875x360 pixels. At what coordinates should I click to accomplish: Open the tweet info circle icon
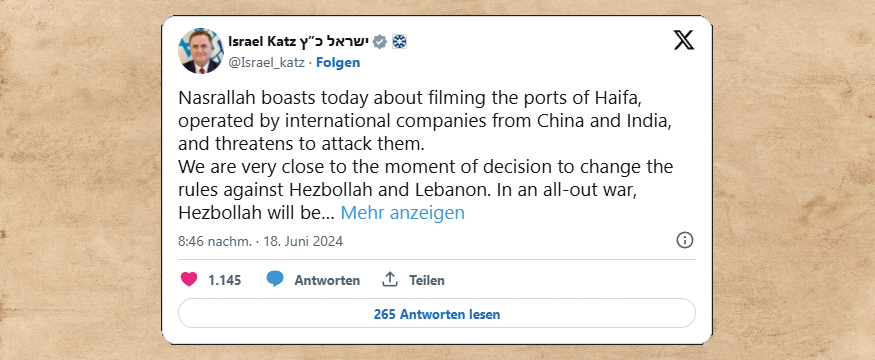coord(685,241)
